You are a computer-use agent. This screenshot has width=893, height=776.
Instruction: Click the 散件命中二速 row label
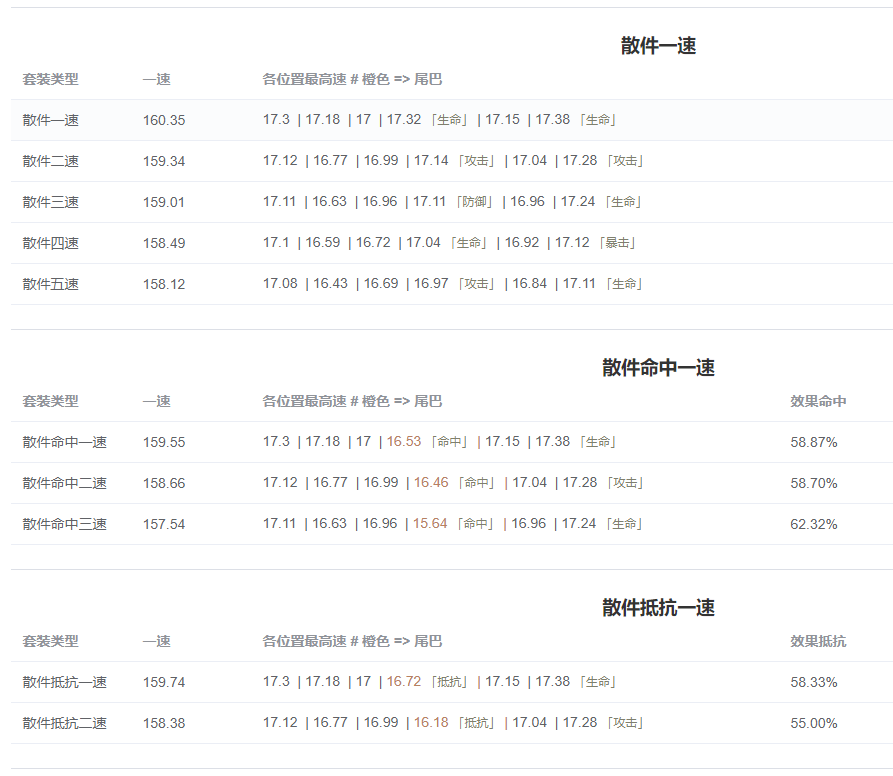click(x=64, y=483)
